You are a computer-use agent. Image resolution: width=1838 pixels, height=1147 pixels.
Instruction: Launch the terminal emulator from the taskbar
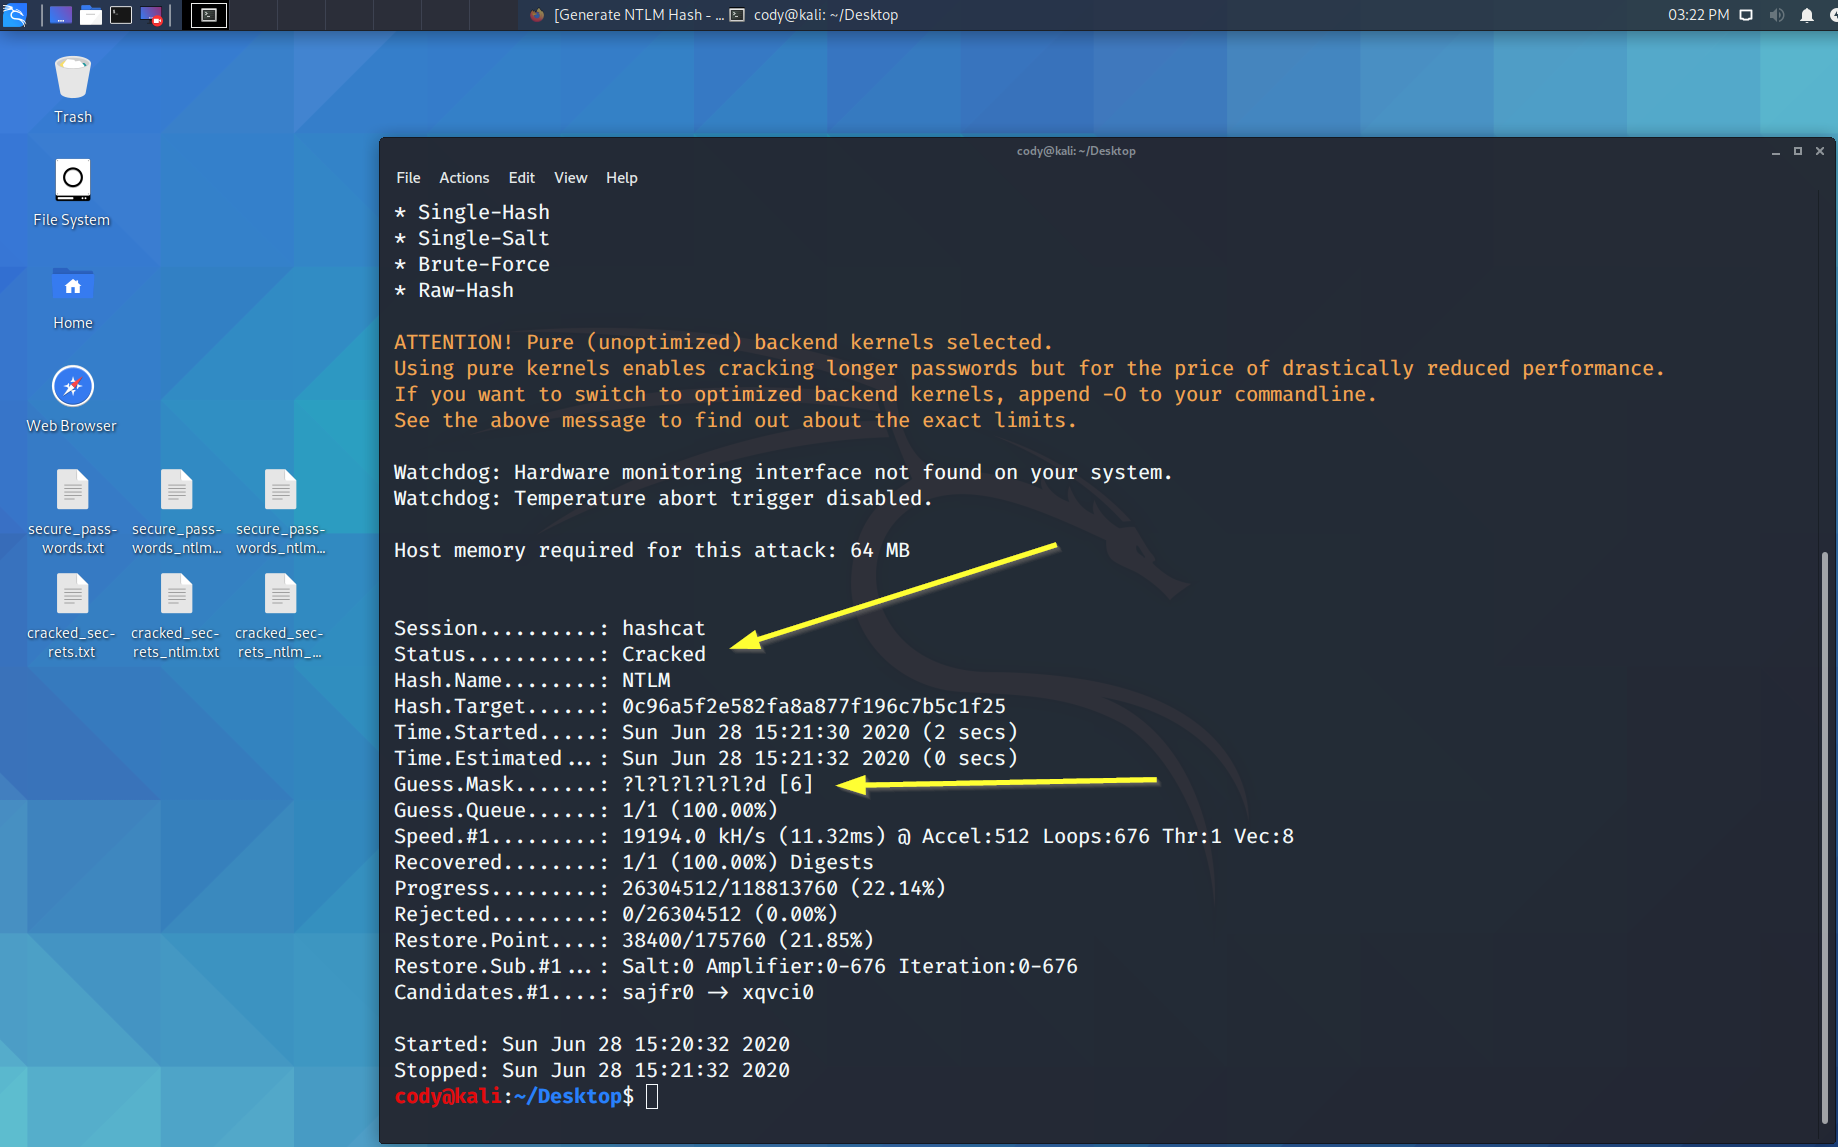(121, 15)
